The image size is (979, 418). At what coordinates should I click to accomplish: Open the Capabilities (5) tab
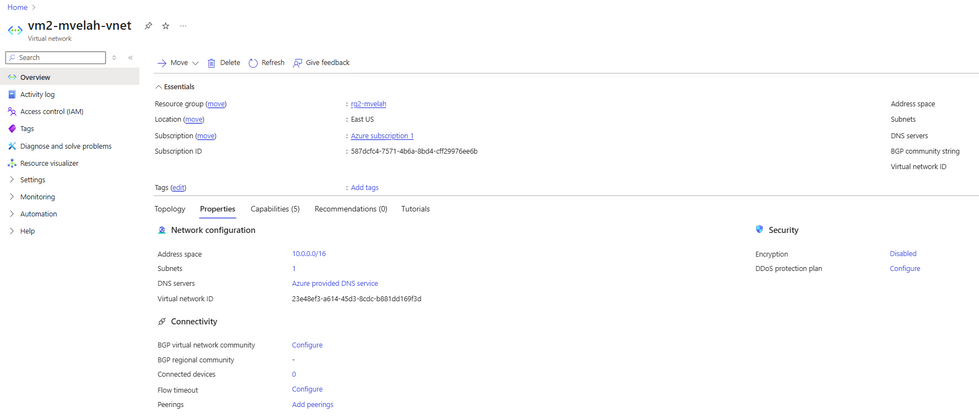pos(275,209)
